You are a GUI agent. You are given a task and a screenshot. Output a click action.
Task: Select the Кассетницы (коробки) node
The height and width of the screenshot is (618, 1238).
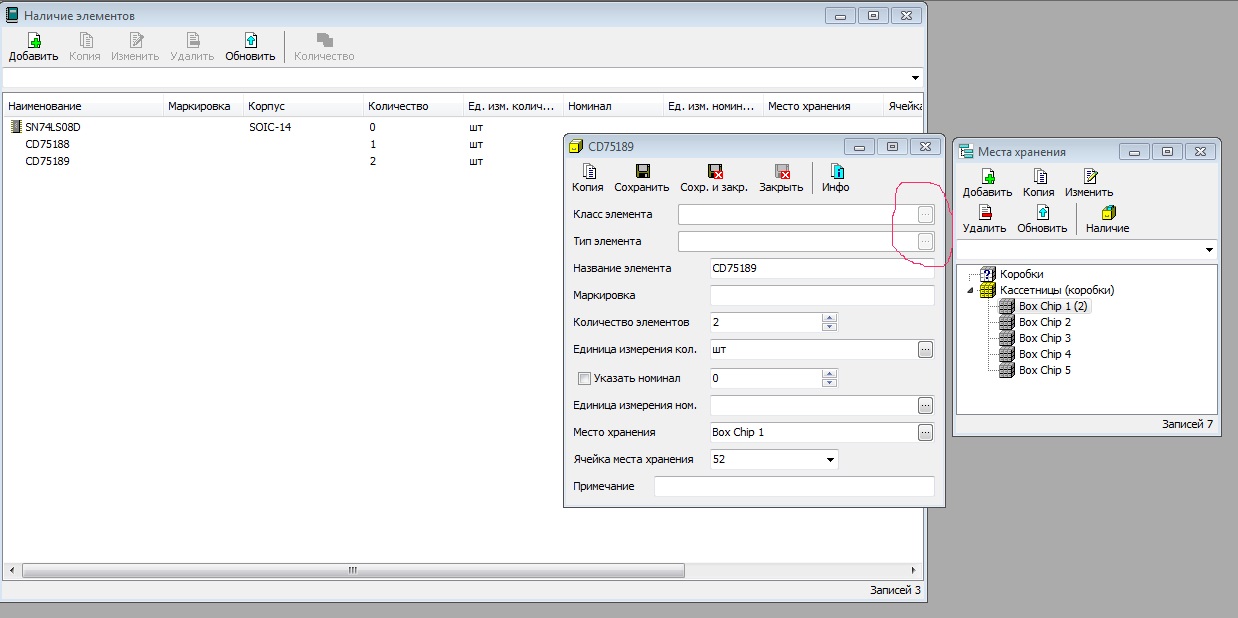tap(1057, 290)
